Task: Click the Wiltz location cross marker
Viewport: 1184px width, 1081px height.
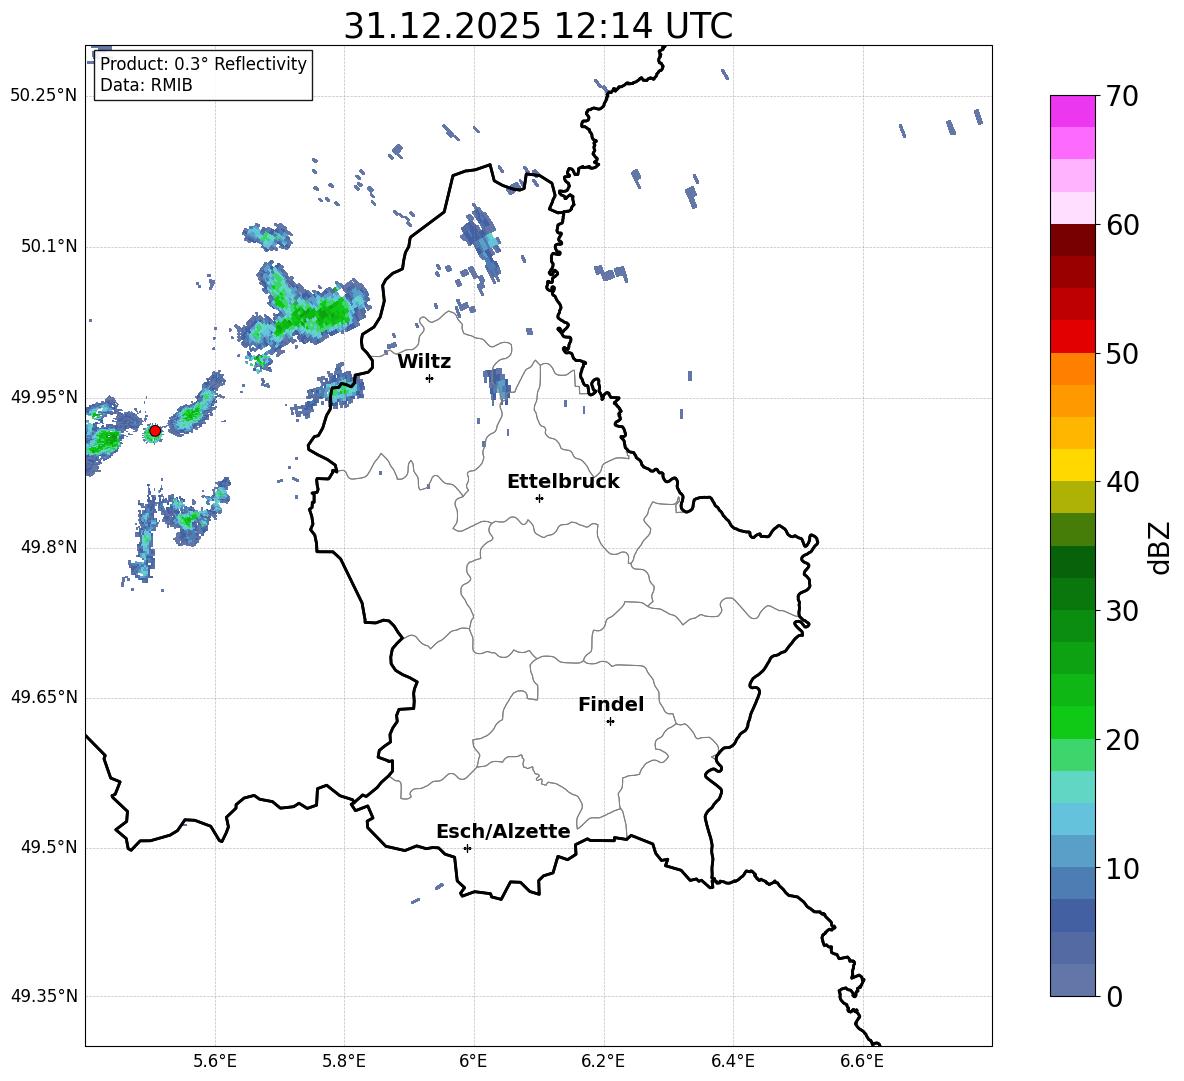Action: [x=430, y=378]
